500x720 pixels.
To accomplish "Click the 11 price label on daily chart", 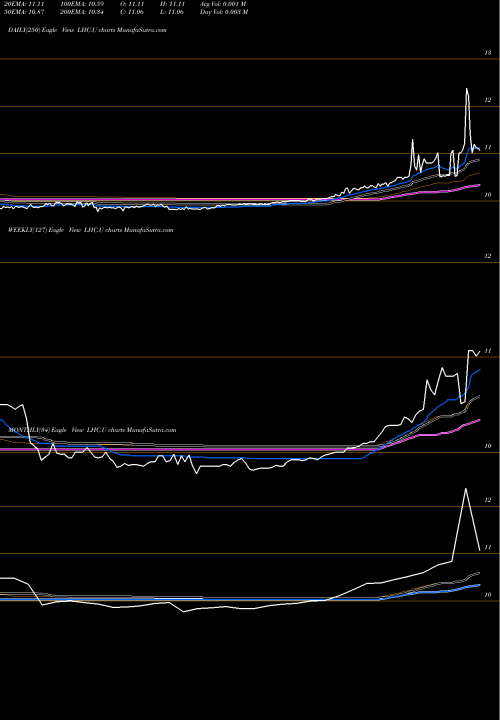I will click(x=488, y=147).
